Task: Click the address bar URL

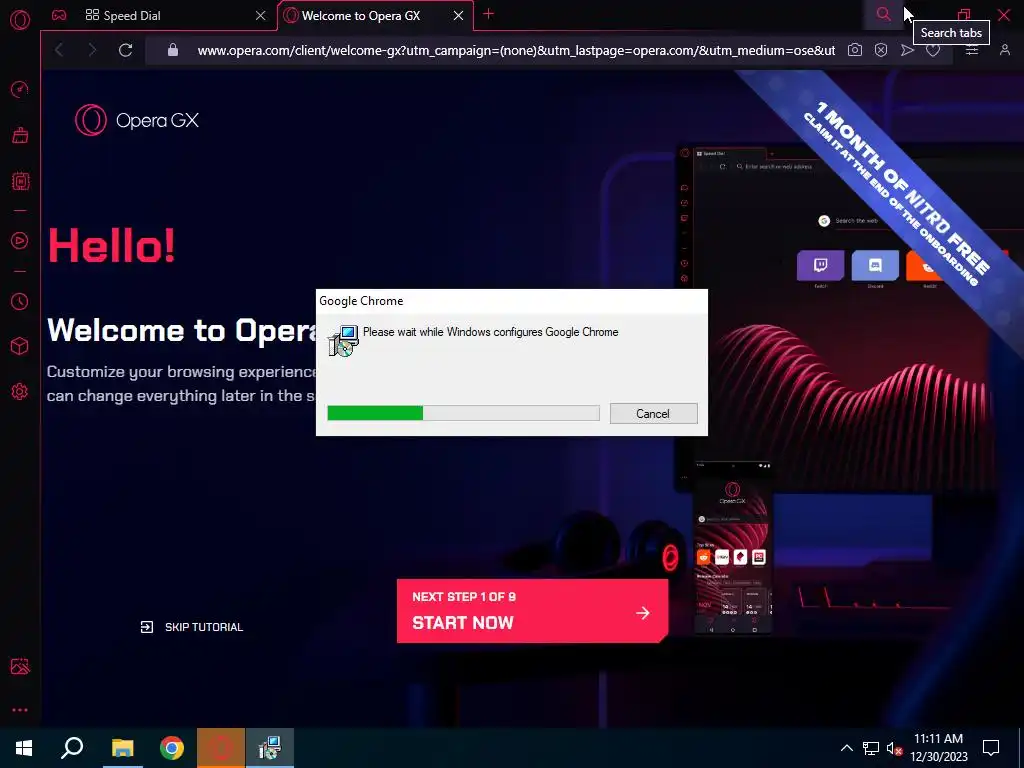Action: (516, 50)
